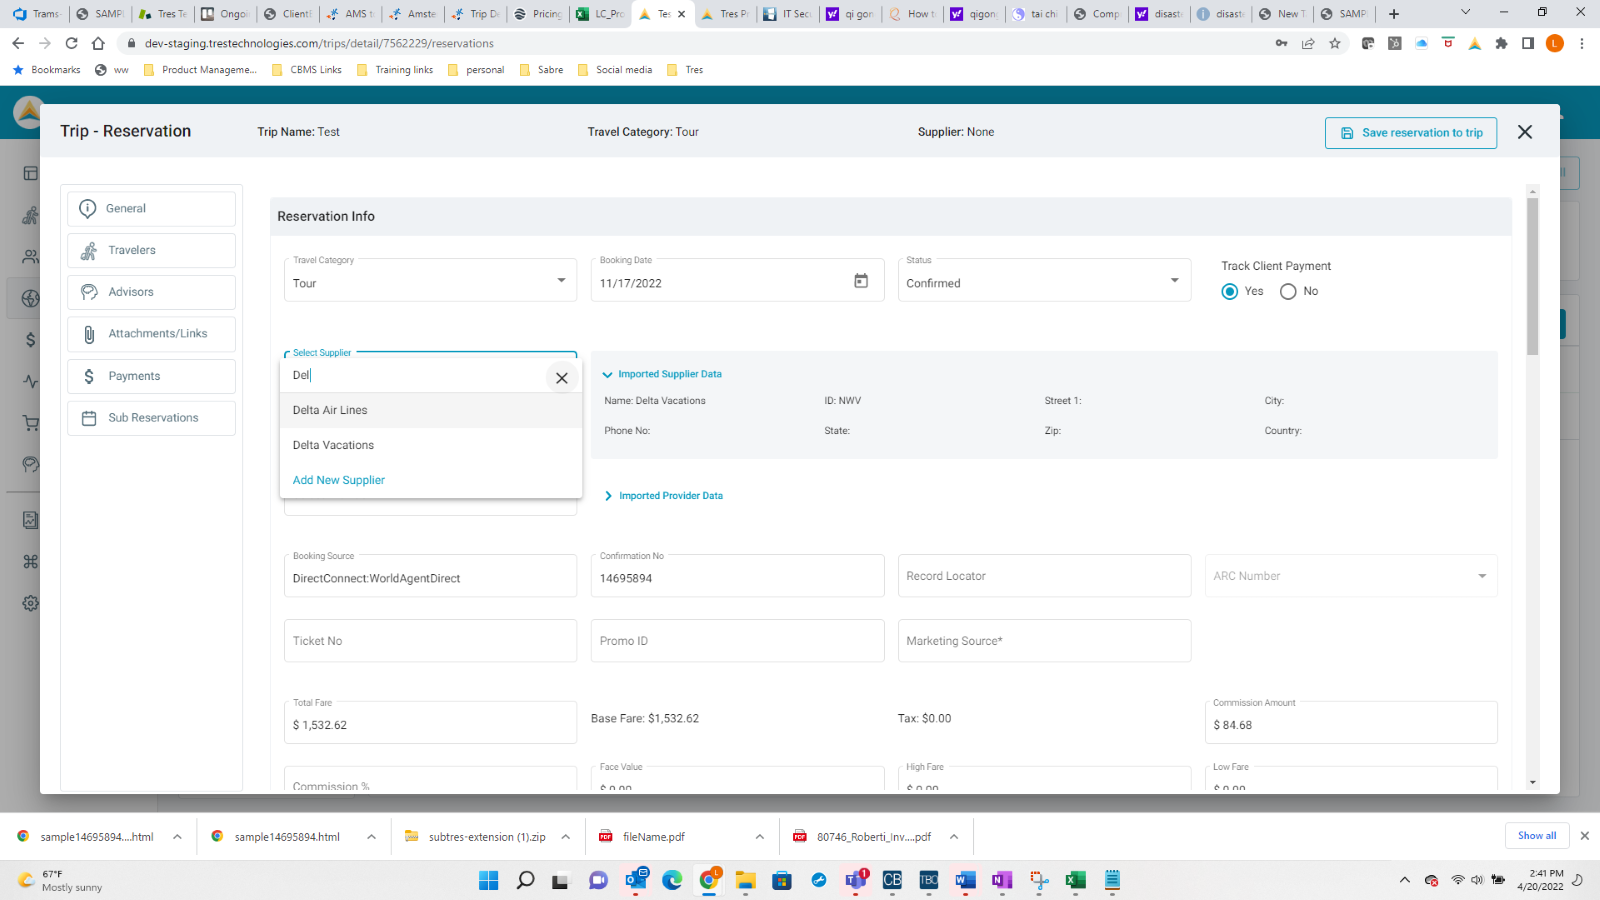
Task: Open OneNote from taskbar
Action: point(1002,880)
